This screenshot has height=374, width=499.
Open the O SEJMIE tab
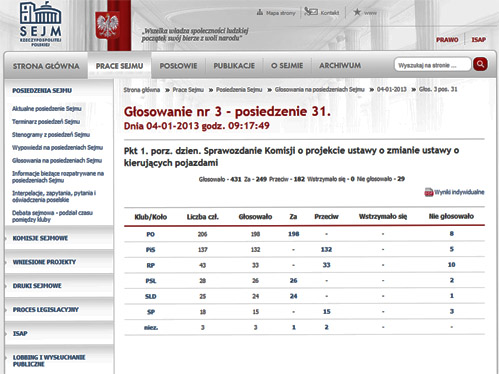pyautogui.click(x=287, y=66)
